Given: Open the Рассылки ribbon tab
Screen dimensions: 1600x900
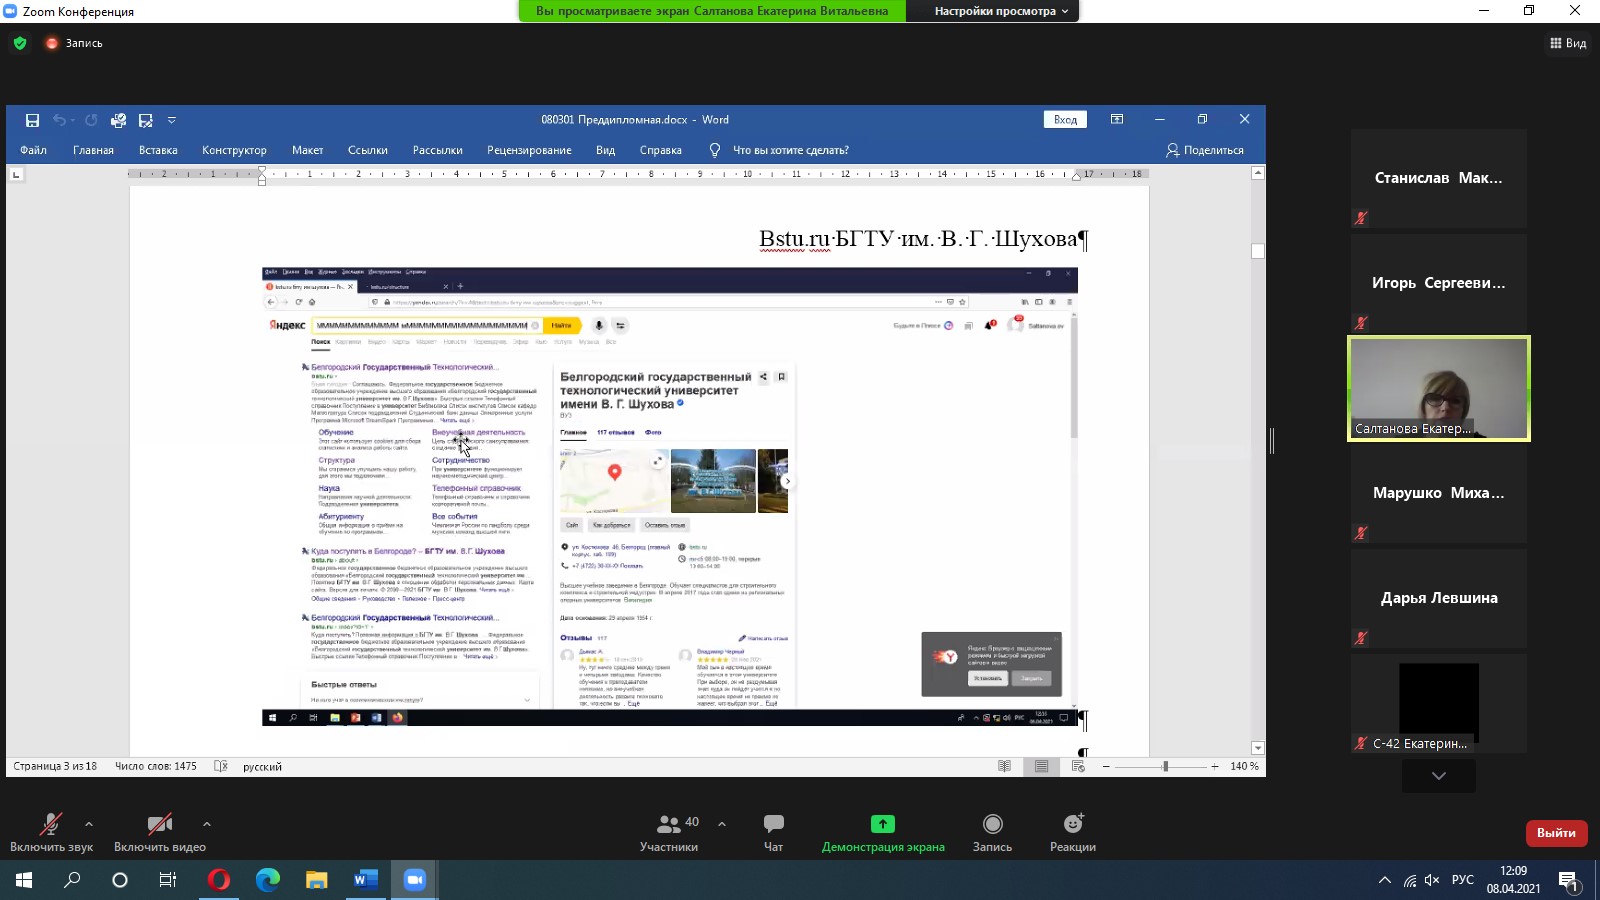Looking at the screenshot, I should [437, 150].
